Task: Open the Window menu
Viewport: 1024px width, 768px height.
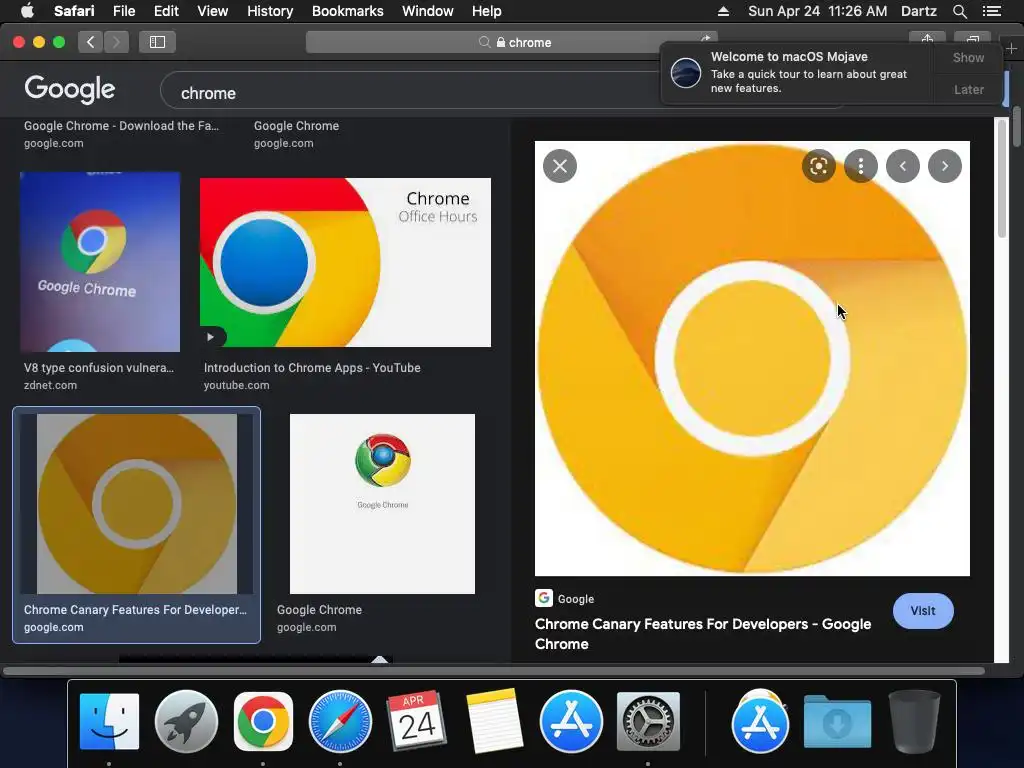Action: click(428, 11)
